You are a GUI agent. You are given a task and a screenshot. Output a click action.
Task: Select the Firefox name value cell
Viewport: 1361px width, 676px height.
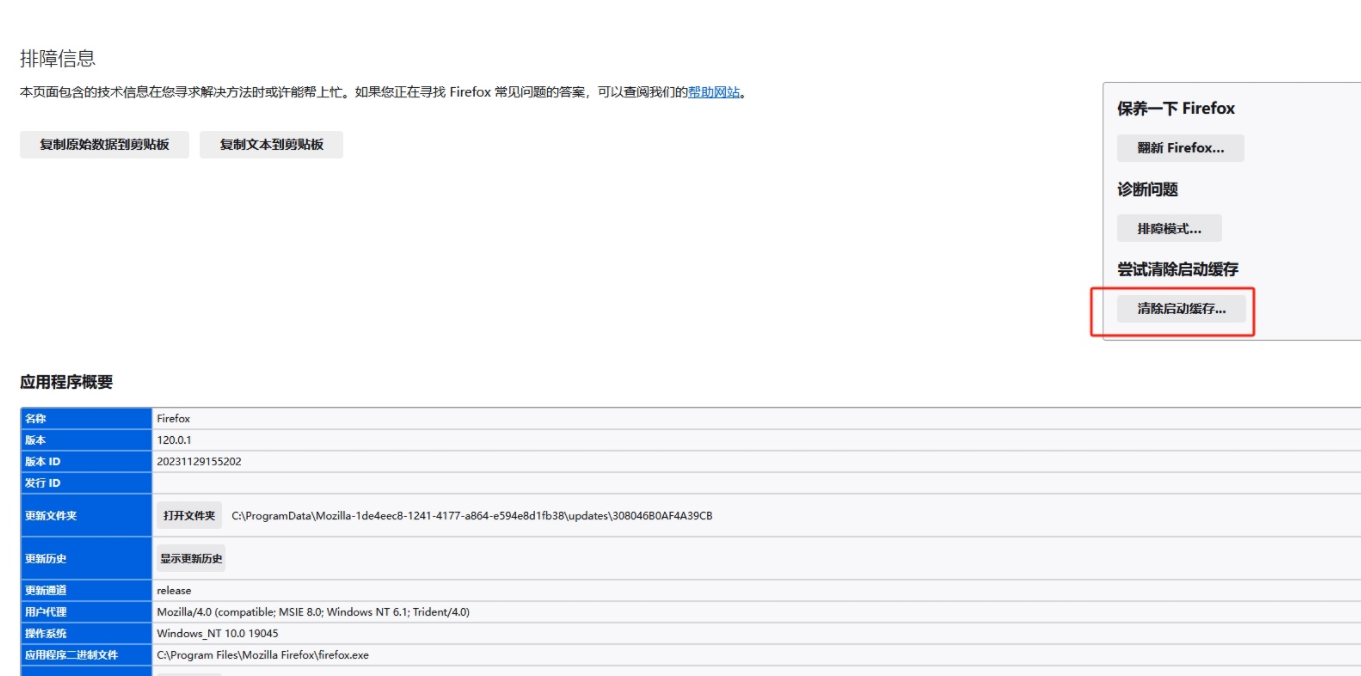(756, 418)
